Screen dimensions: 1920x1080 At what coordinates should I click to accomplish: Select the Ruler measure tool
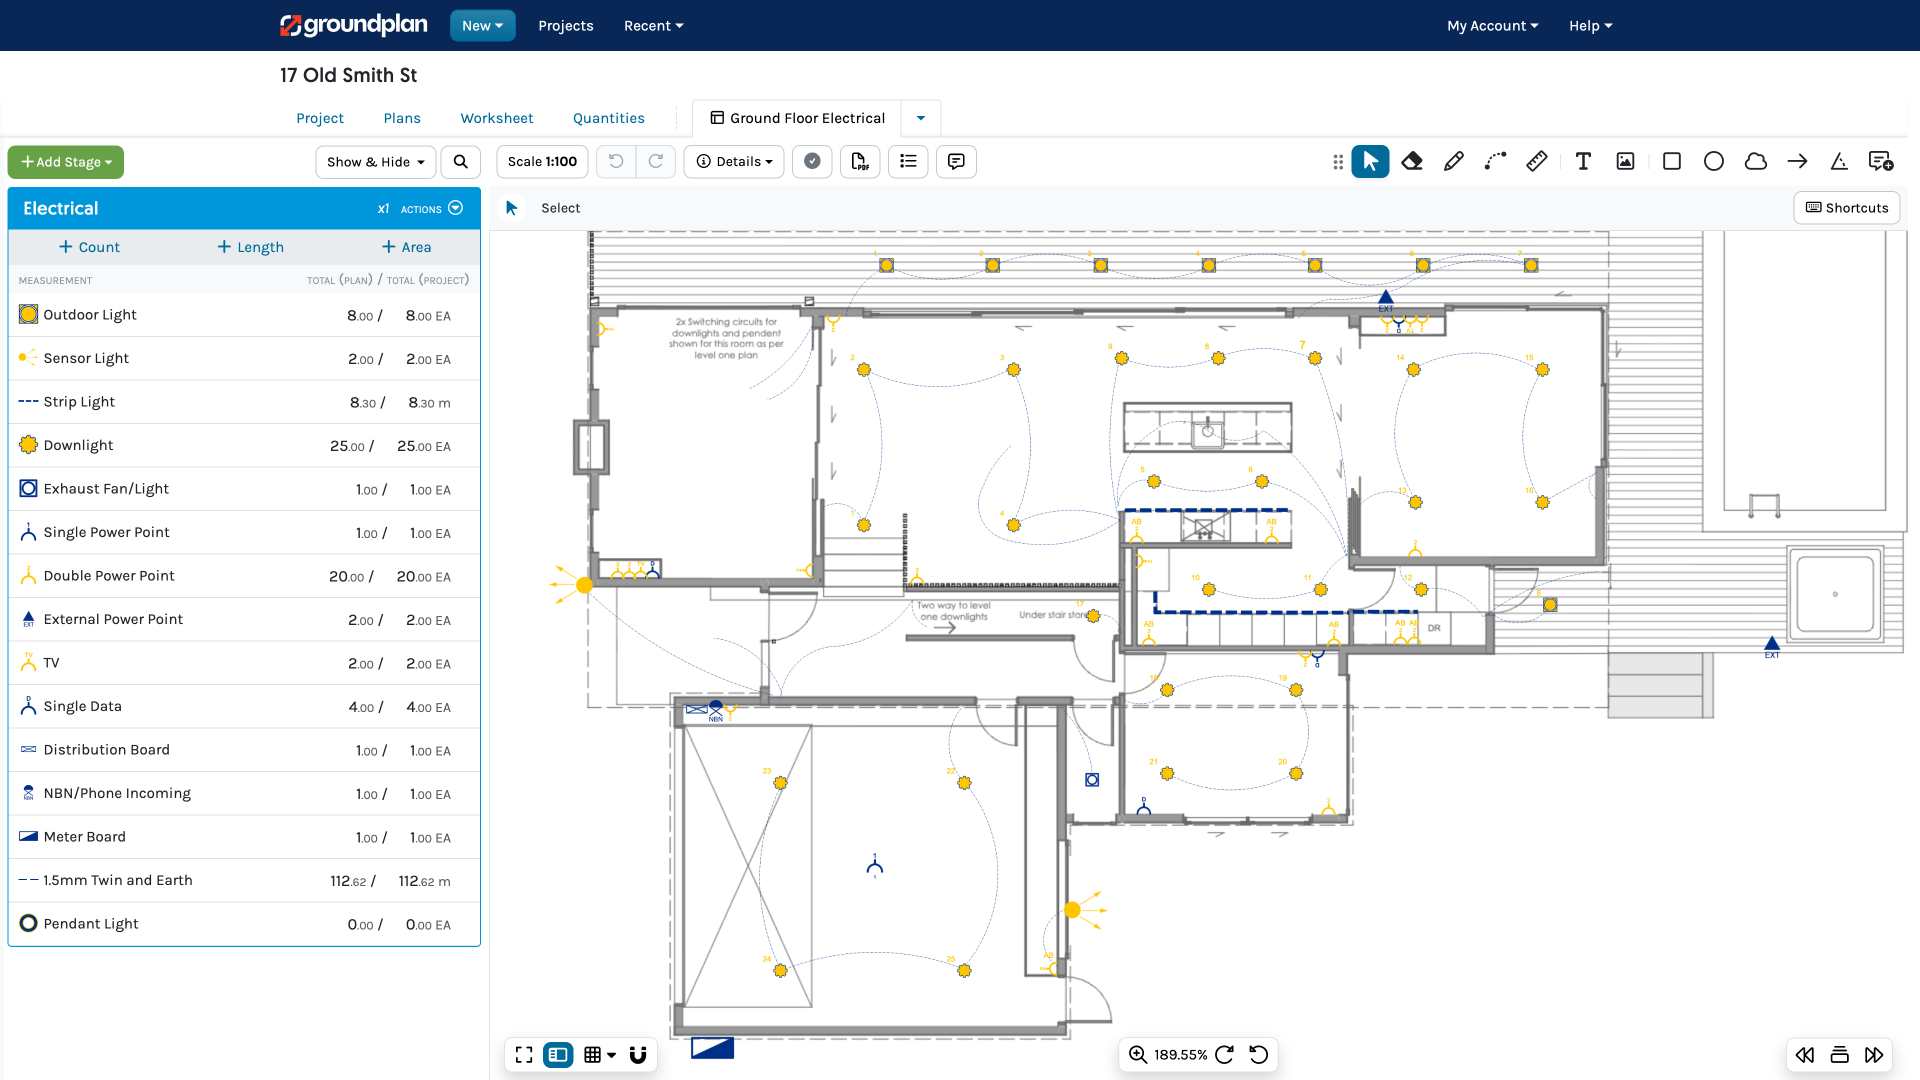click(x=1537, y=161)
